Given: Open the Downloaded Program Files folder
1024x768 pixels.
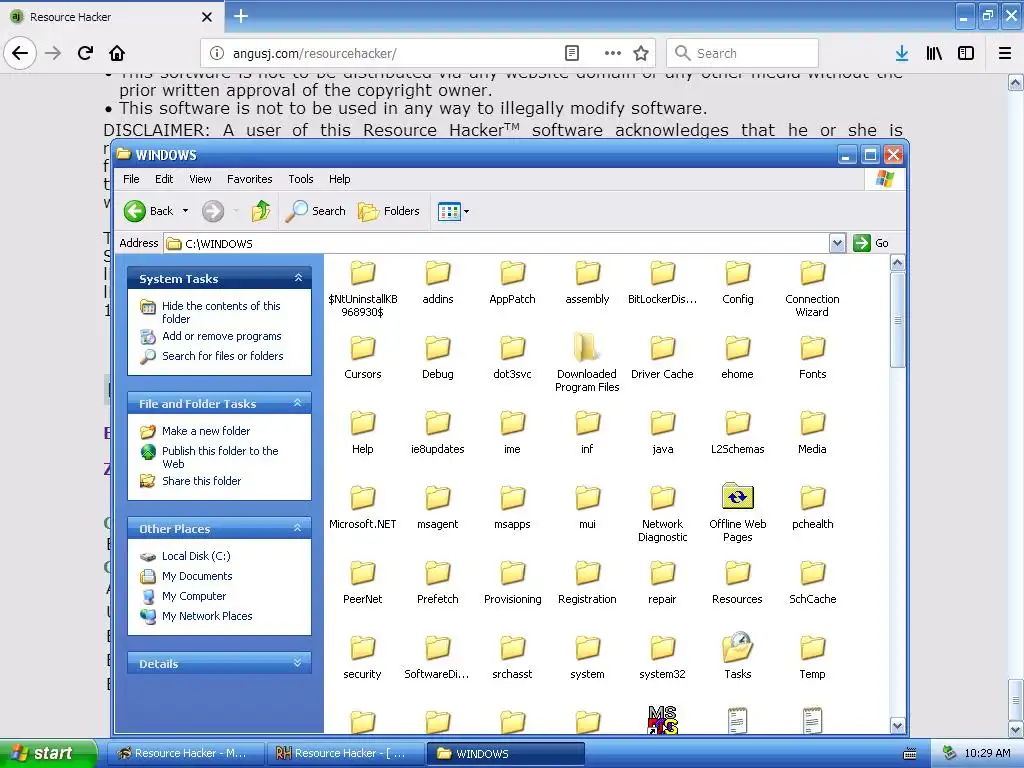Looking at the screenshot, I should coord(586,363).
